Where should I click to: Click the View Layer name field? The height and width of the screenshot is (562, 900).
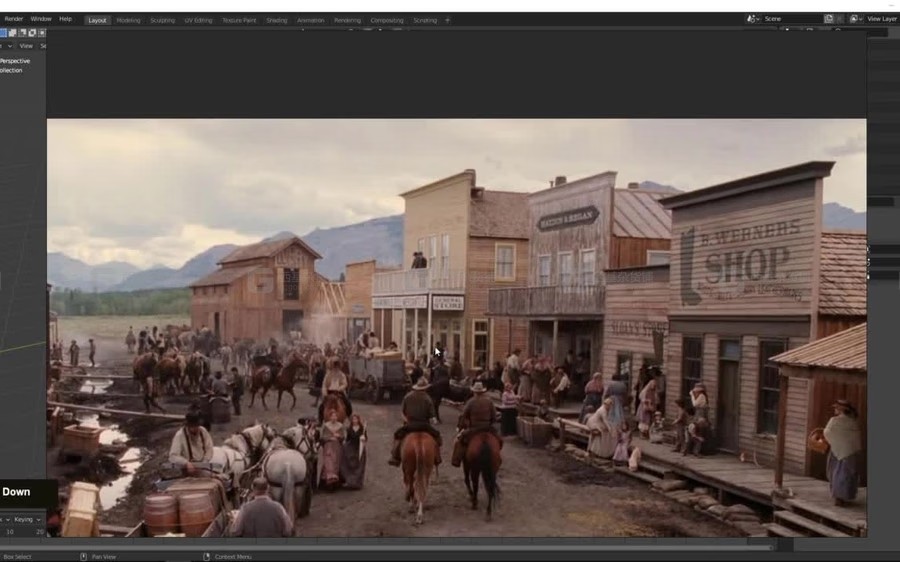point(882,19)
